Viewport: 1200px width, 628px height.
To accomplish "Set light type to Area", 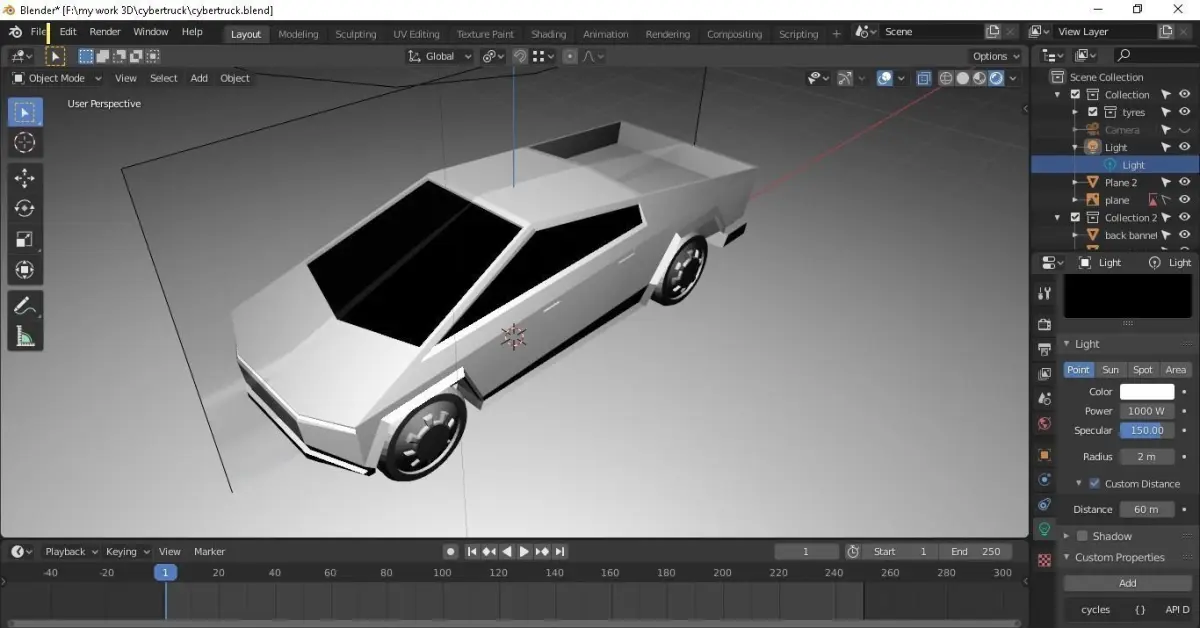I will 1176,369.
